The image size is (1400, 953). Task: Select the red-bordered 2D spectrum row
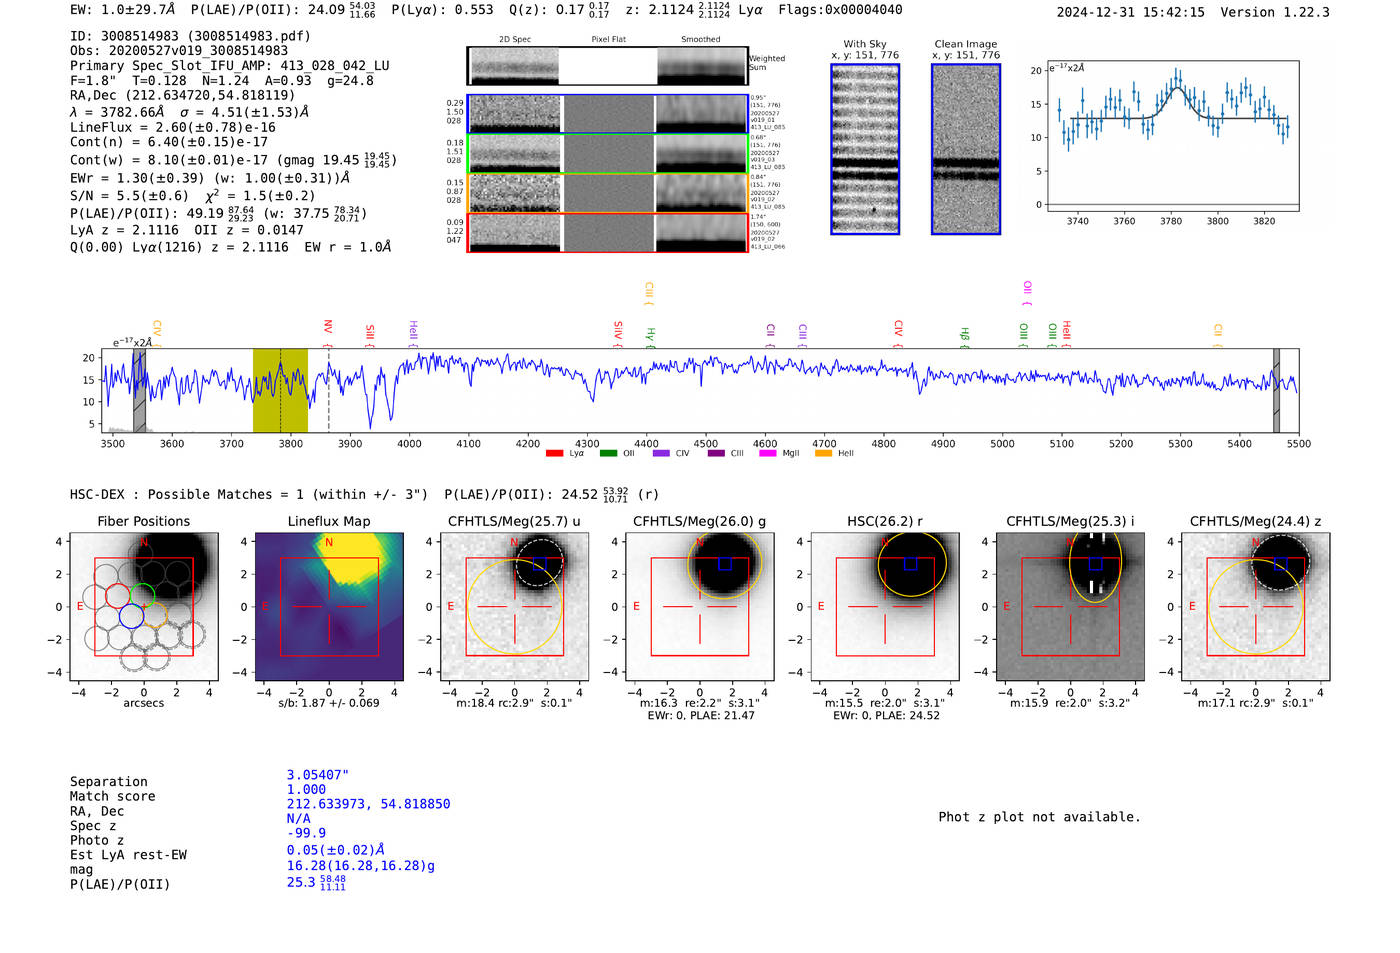(608, 232)
